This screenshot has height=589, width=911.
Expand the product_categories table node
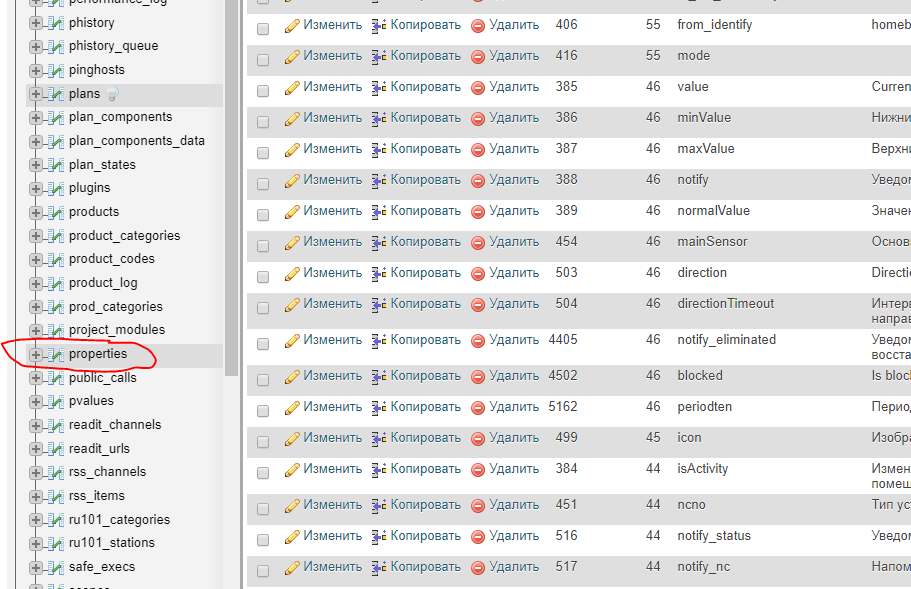[x=35, y=236]
